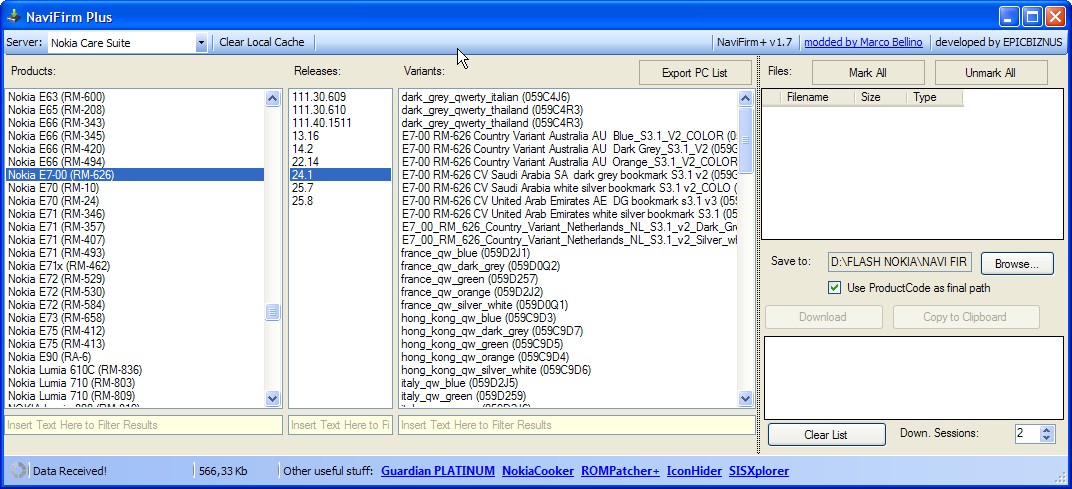This screenshot has height=489, width=1072.
Task: Select Nokia Lumia 710 (RM-803) product
Action: point(135,383)
